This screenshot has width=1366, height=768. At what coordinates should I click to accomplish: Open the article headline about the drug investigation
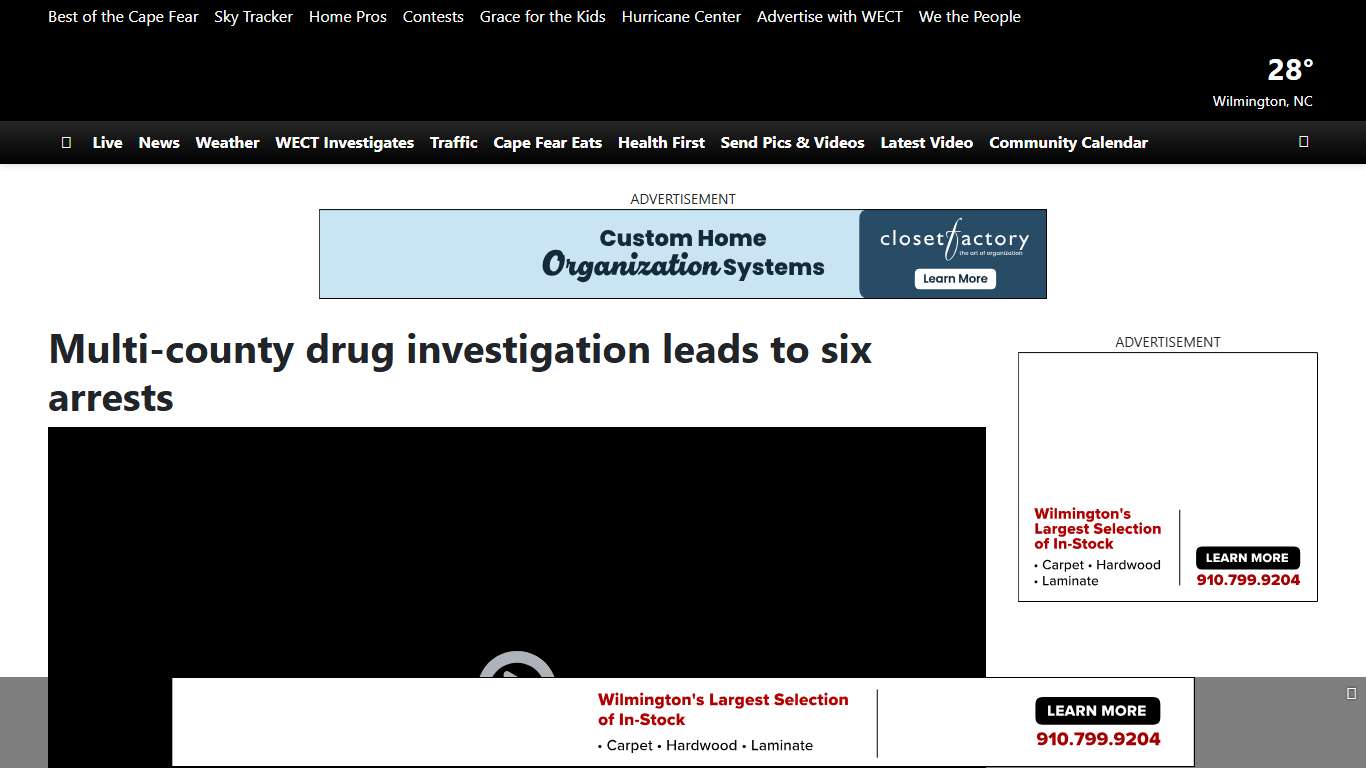click(460, 373)
